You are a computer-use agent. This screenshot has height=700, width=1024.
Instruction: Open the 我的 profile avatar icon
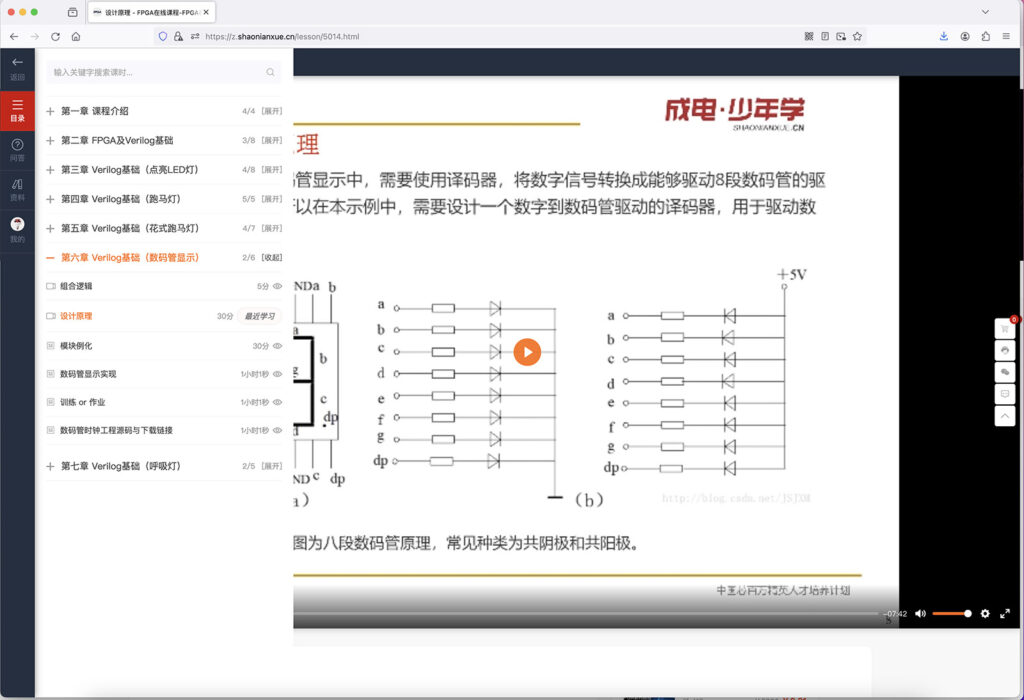click(x=17, y=229)
